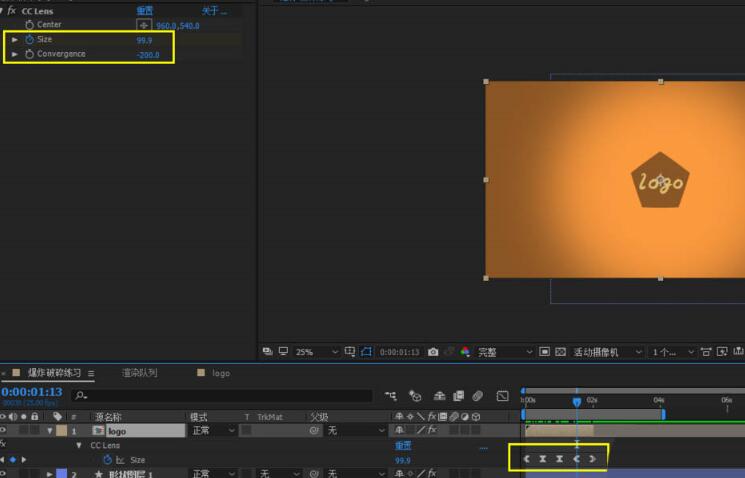Toggle the draft 3D icon
Image resolution: width=745 pixels, height=478 pixels.
click(415, 396)
